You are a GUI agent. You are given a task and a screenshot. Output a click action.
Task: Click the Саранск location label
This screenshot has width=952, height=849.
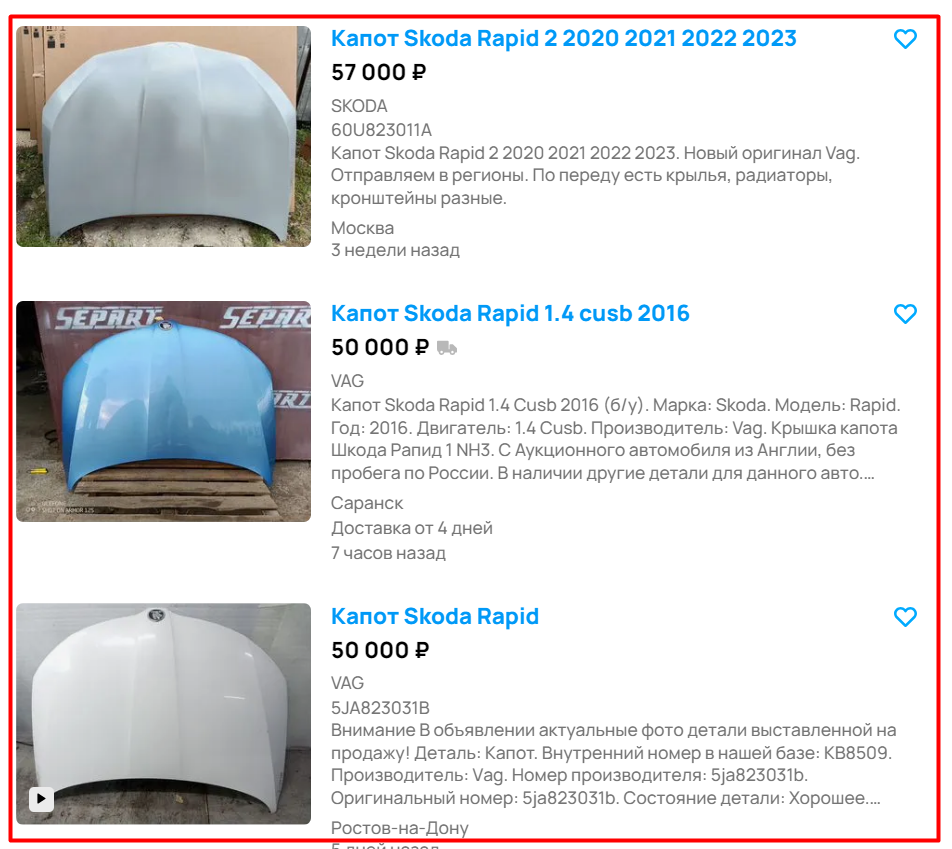(367, 503)
